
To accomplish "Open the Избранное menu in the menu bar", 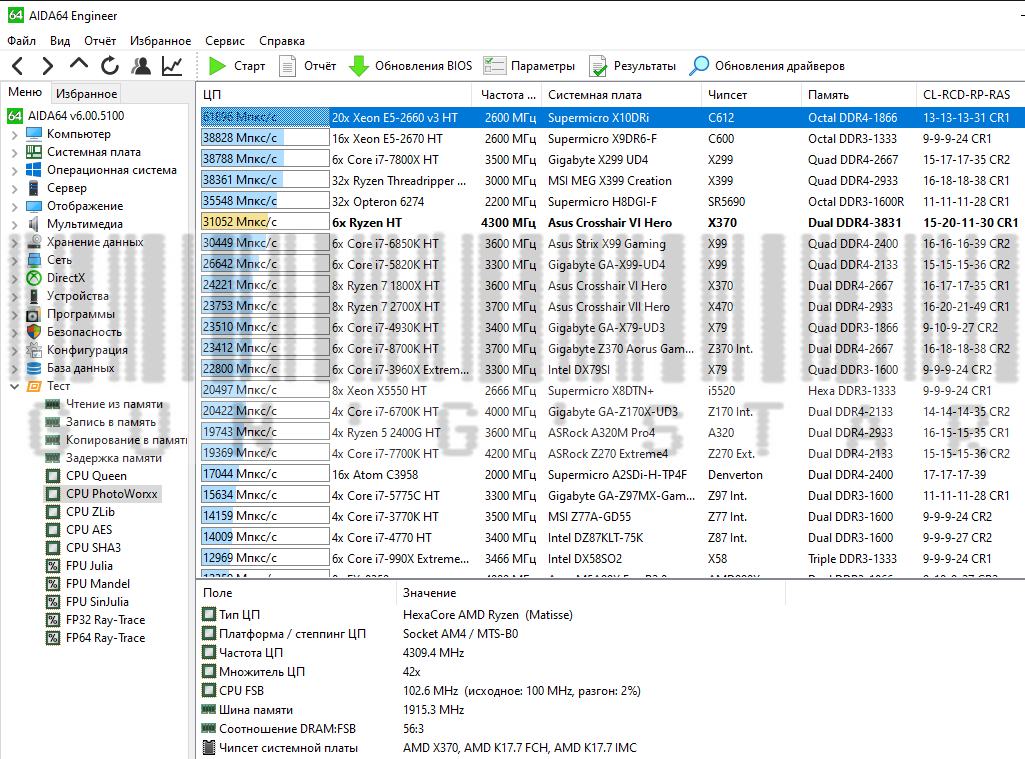I will 160,41.
